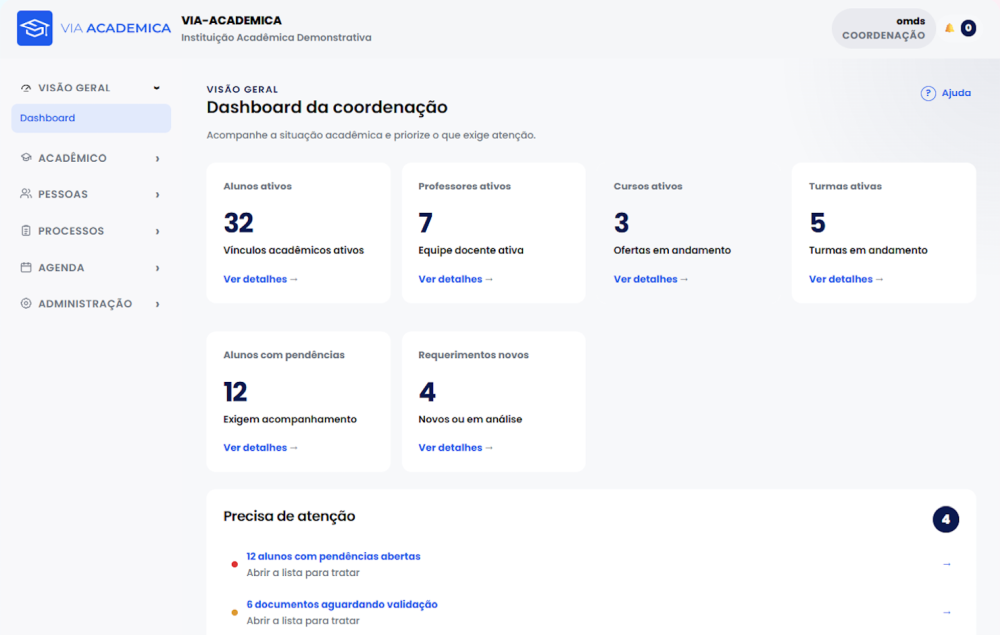Open Ver detalhes for Alunos com pendências
The image size is (1000, 635).
(260, 448)
